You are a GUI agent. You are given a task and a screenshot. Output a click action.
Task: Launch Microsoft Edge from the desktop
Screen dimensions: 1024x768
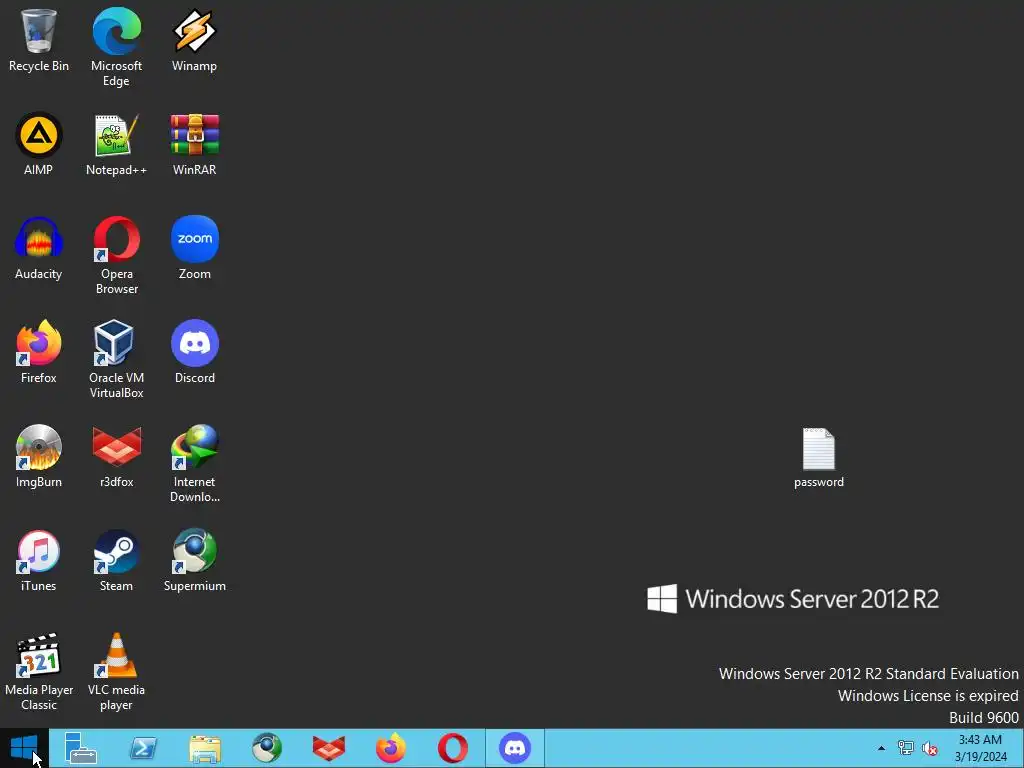(x=116, y=47)
